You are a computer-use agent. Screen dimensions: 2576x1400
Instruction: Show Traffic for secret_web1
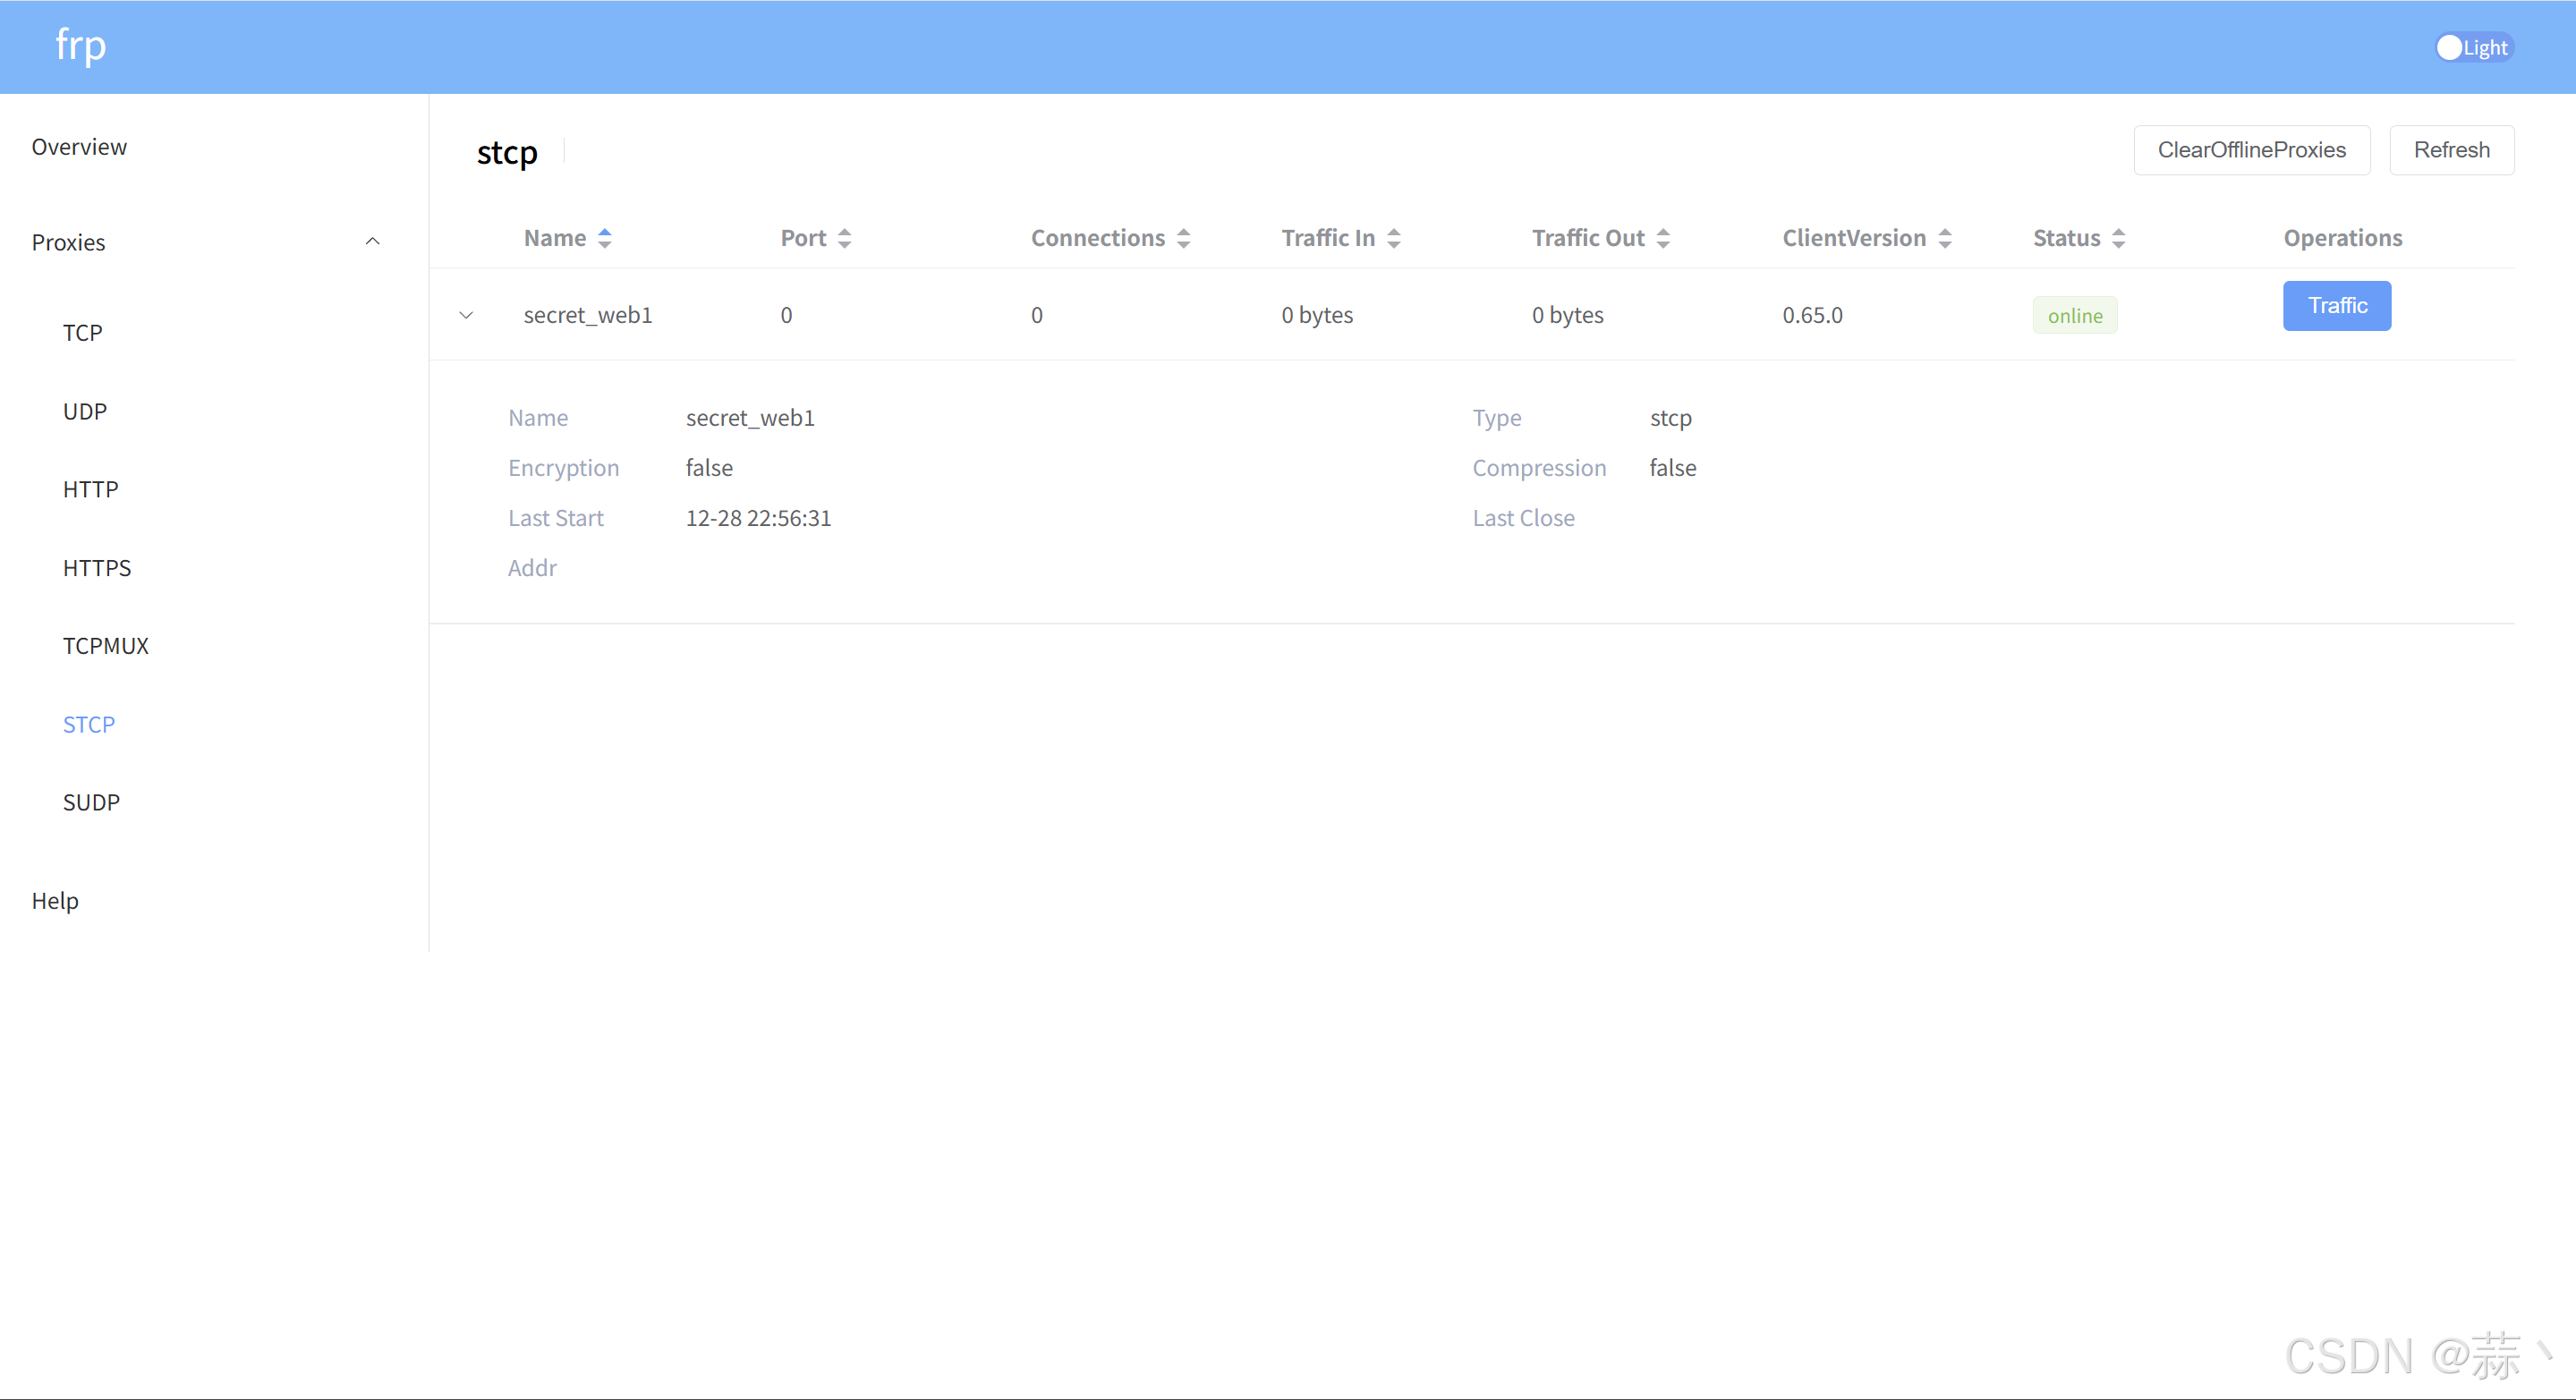coord(2336,306)
